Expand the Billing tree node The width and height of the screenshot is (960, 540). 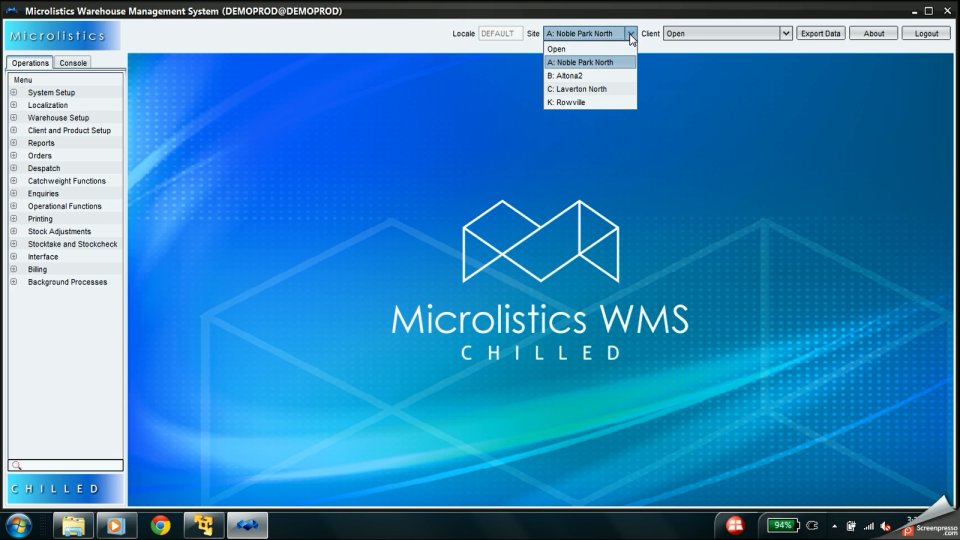coord(13,269)
